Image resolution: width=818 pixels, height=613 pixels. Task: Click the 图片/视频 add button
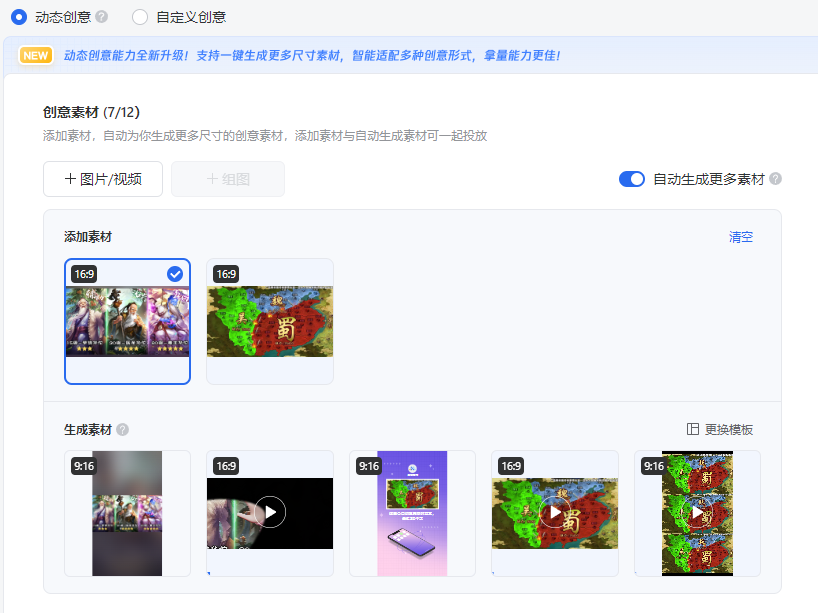coord(102,179)
